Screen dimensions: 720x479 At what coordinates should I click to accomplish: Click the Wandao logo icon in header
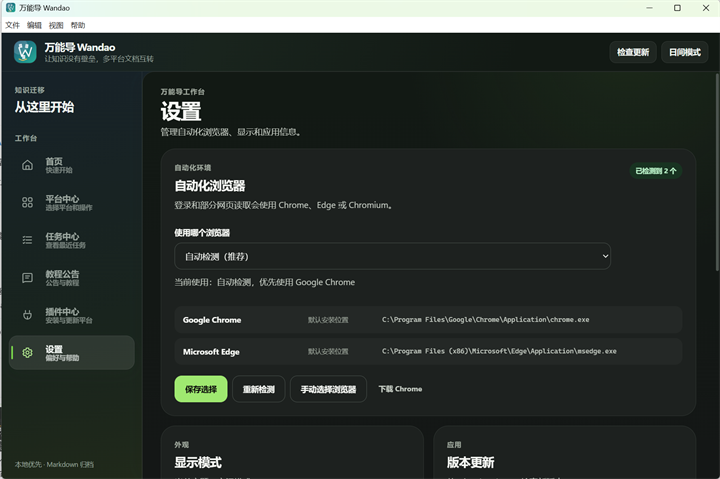pos(25,52)
